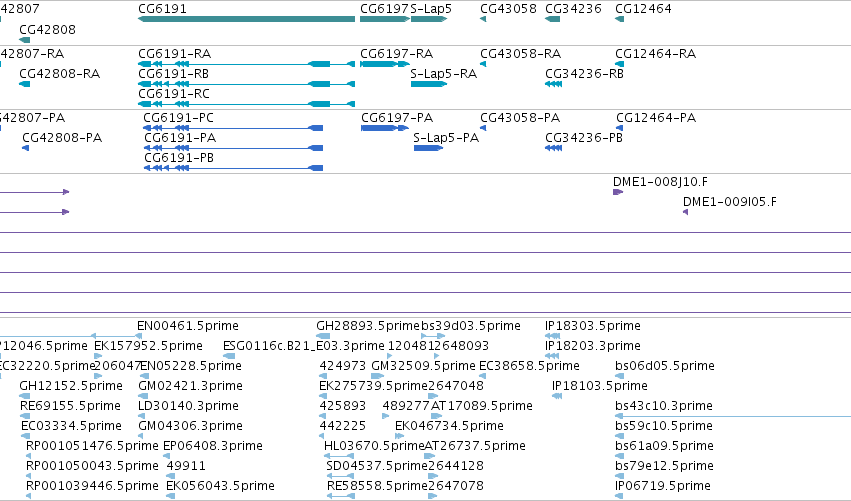Click the CG12464 gene label
This screenshot has height=501, width=851.
pos(643,9)
